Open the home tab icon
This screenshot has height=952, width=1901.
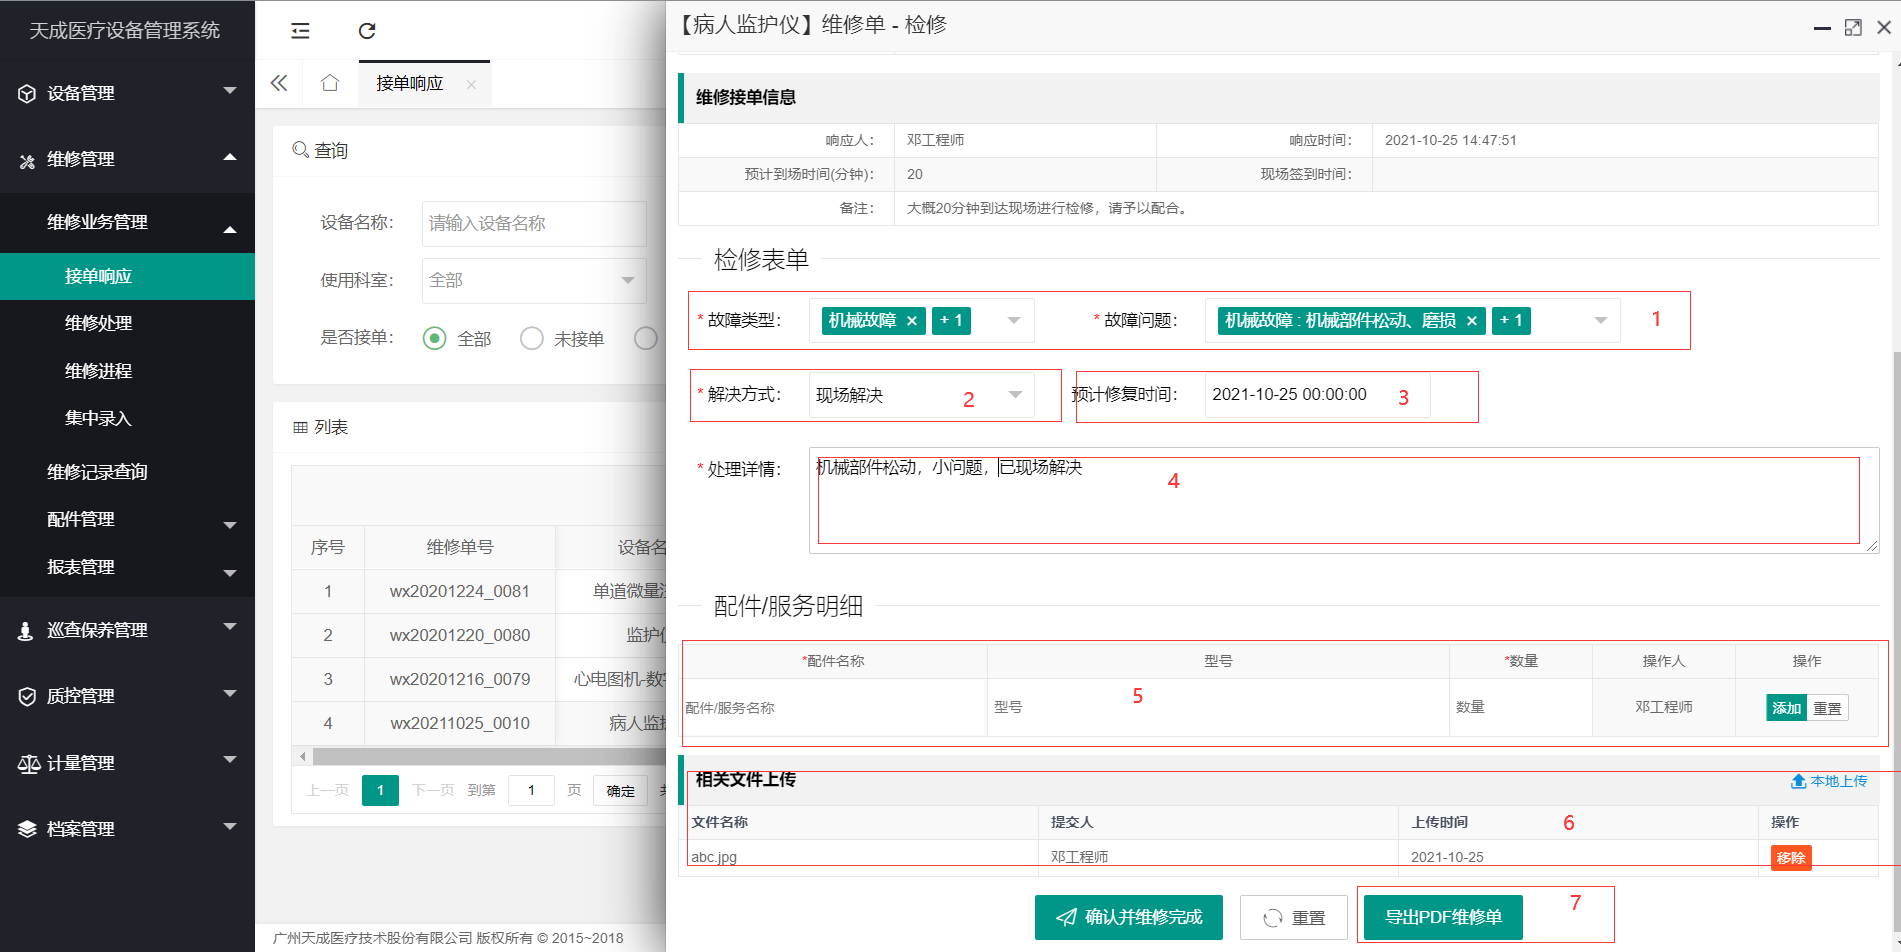[330, 83]
